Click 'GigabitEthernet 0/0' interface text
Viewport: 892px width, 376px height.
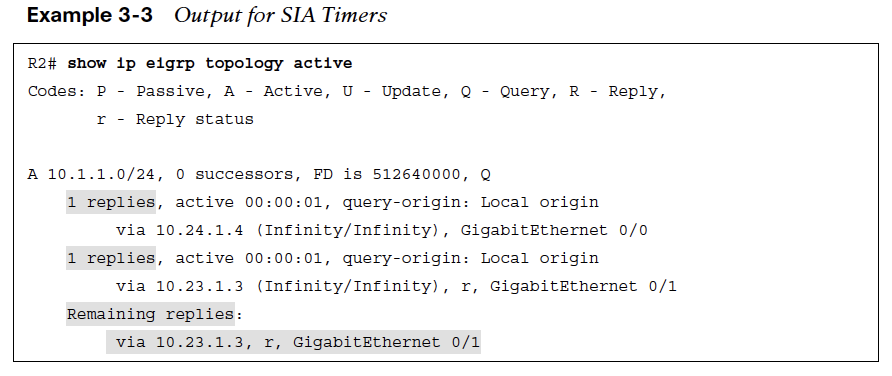pyautogui.click(x=554, y=230)
